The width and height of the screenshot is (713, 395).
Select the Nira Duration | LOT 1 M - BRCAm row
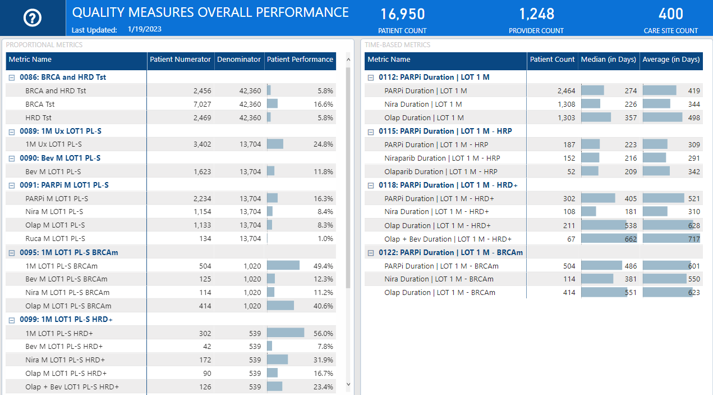pyautogui.click(x=534, y=279)
